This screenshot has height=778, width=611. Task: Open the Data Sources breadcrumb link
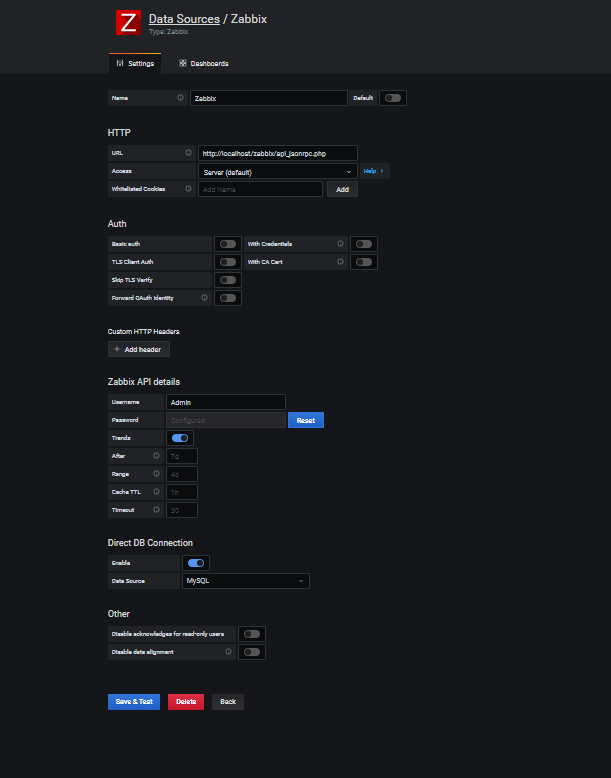(184, 19)
